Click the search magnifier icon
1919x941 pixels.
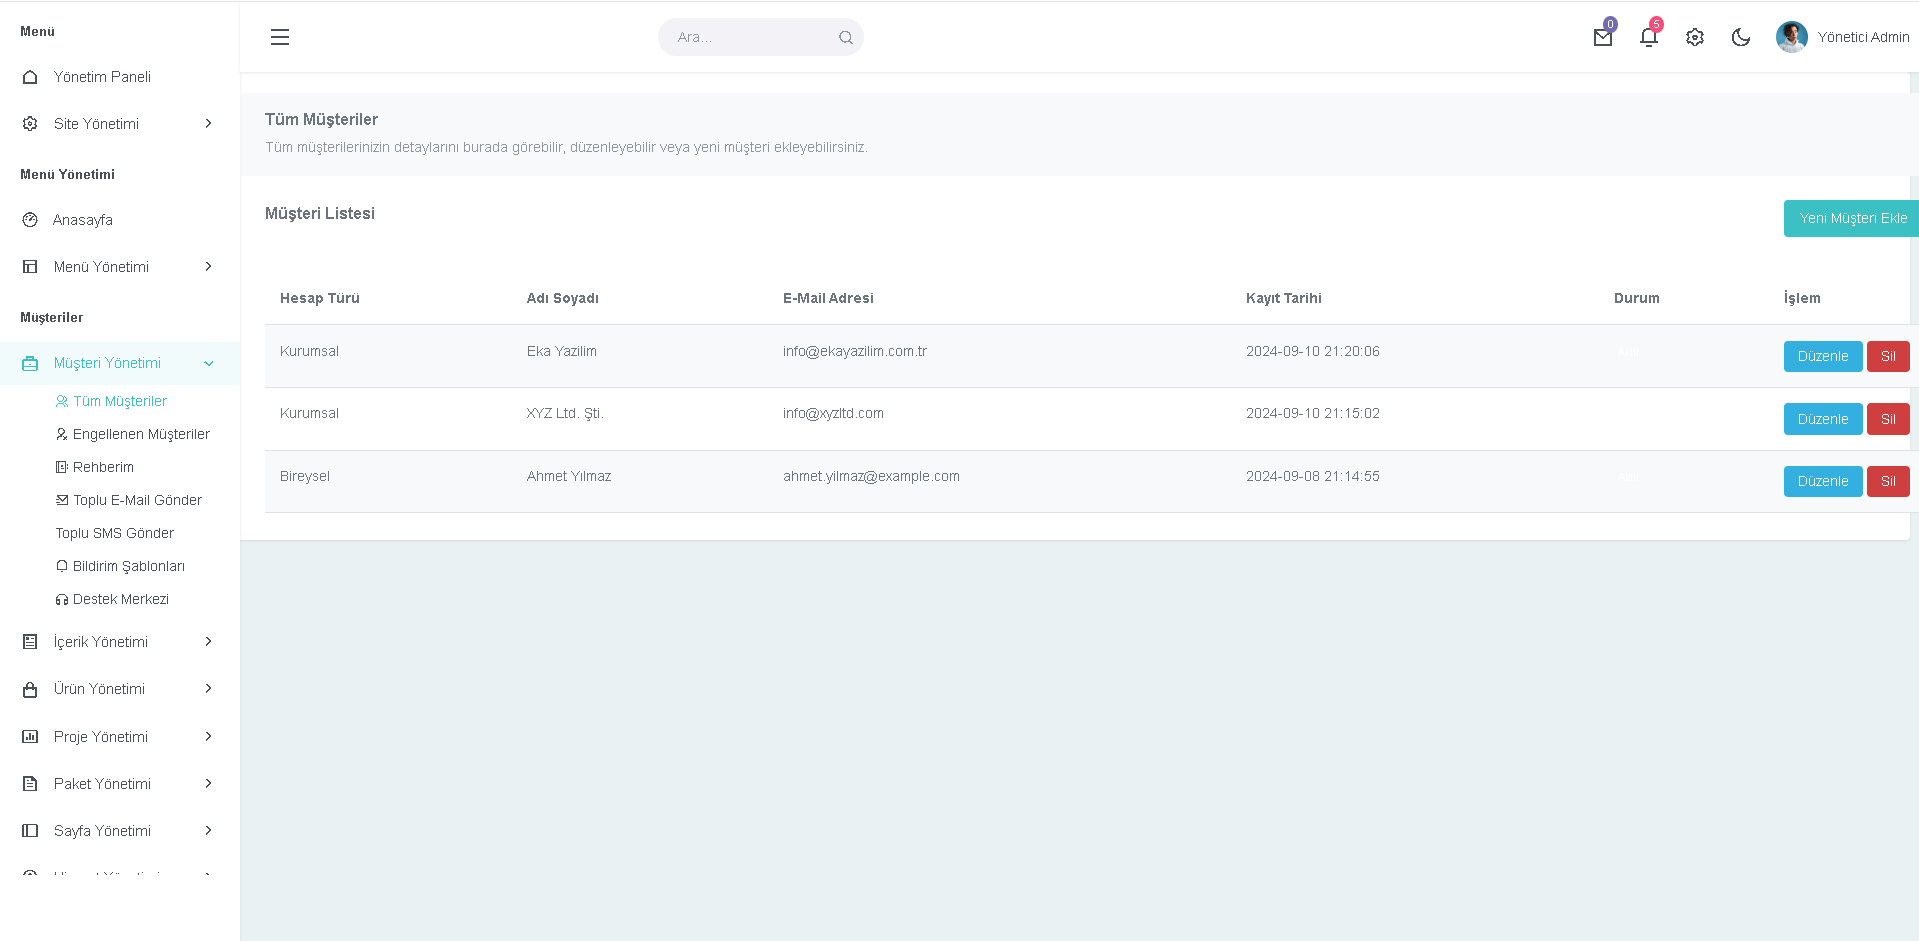pyautogui.click(x=846, y=38)
